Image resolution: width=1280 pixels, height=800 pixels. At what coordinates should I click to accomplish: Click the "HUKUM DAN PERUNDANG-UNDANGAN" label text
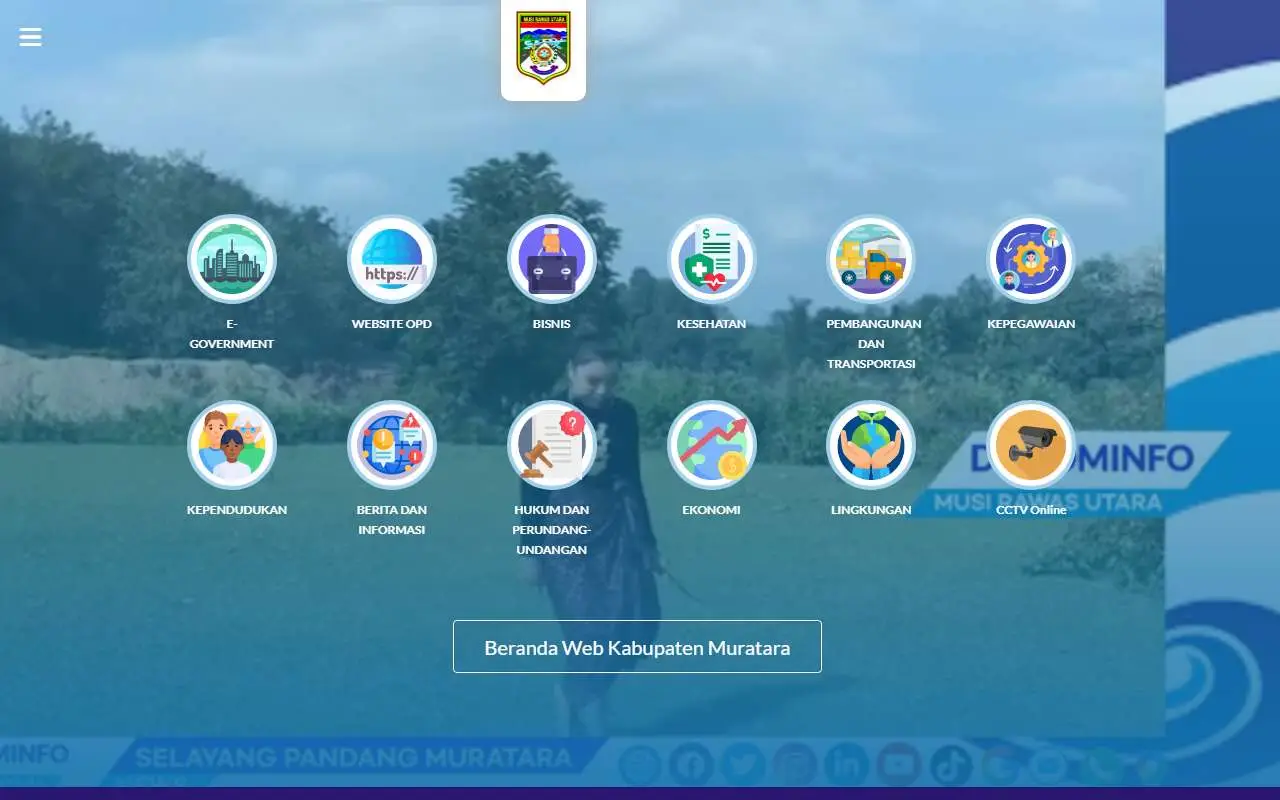(552, 530)
